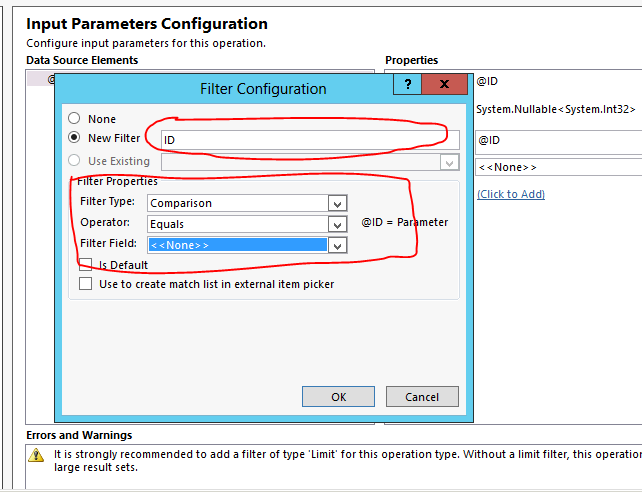
Task: Open the Filter Field dropdown
Action: [338, 245]
